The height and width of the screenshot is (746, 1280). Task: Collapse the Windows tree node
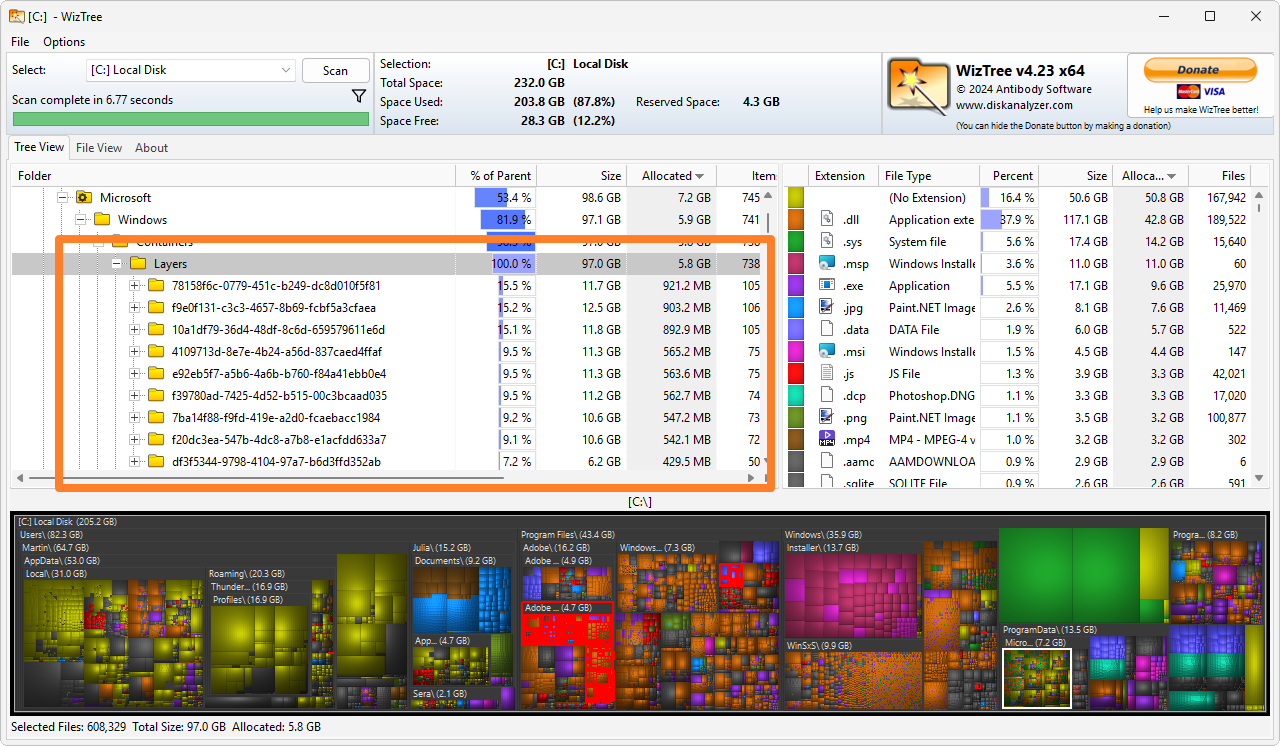point(81,219)
